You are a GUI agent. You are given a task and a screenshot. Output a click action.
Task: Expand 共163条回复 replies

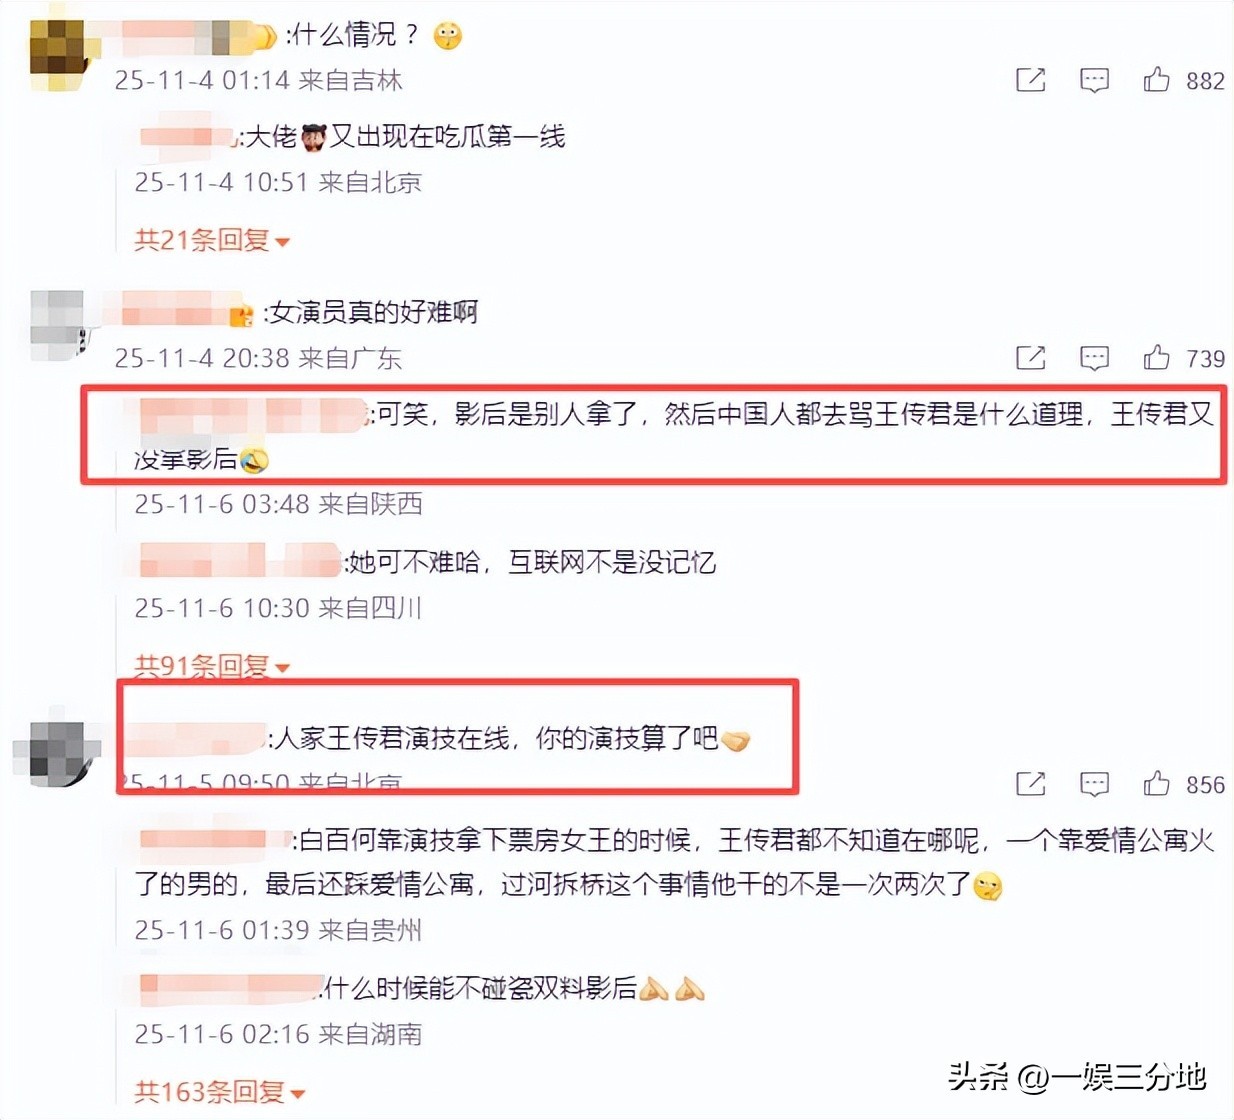220,1091
